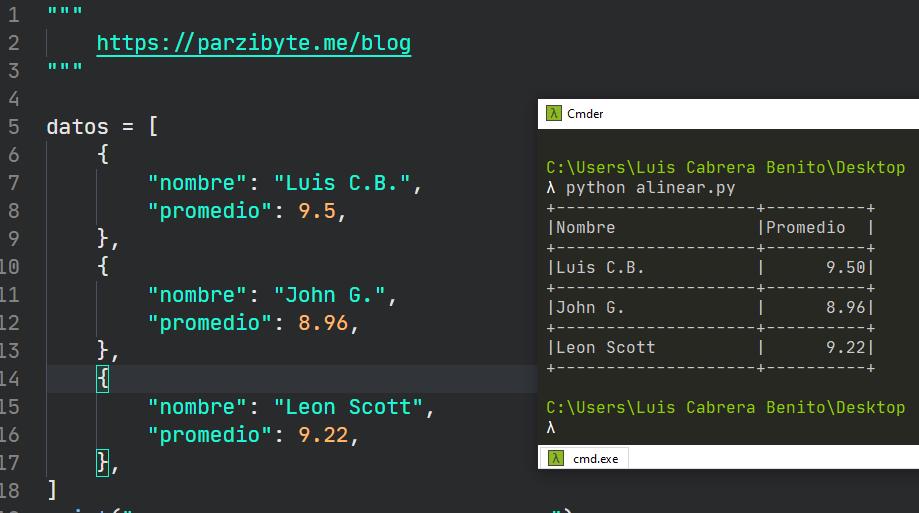Click the Promedio header in terminal table
The height and width of the screenshot is (513, 919).
[805, 228]
